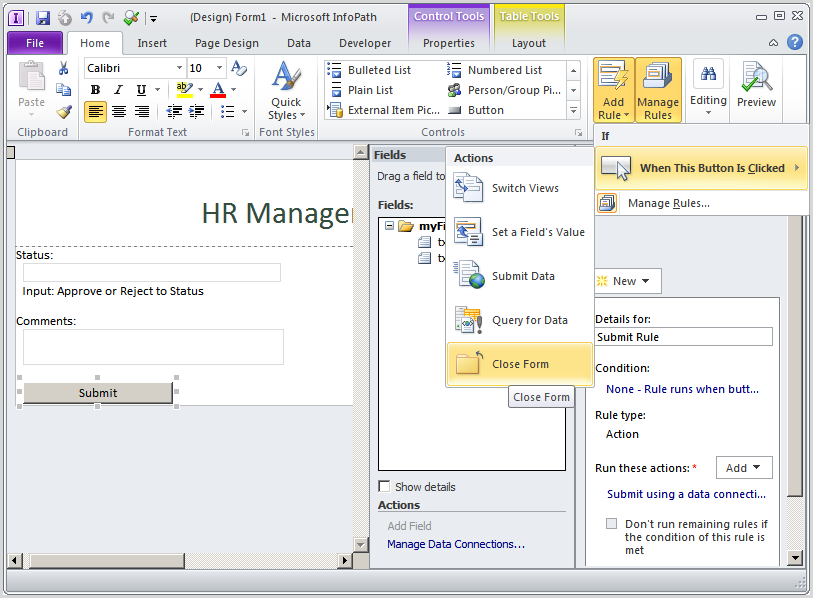Click into the Status text field

coord(151,272)
